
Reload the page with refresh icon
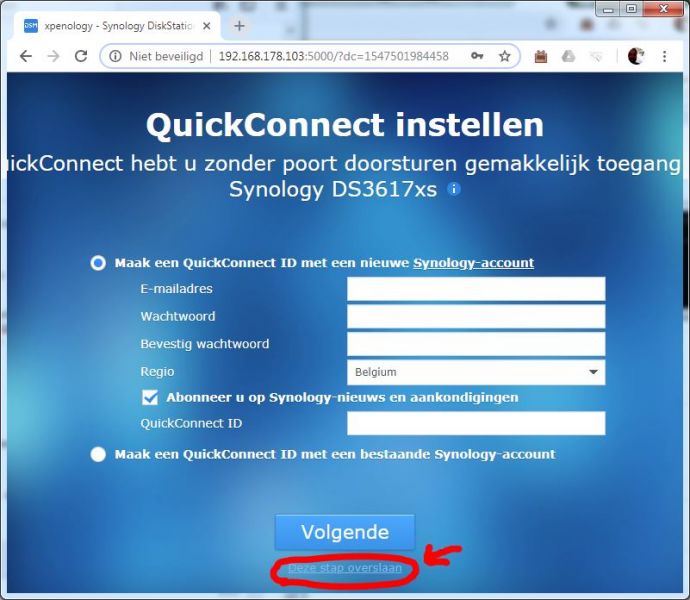[81, 56]
